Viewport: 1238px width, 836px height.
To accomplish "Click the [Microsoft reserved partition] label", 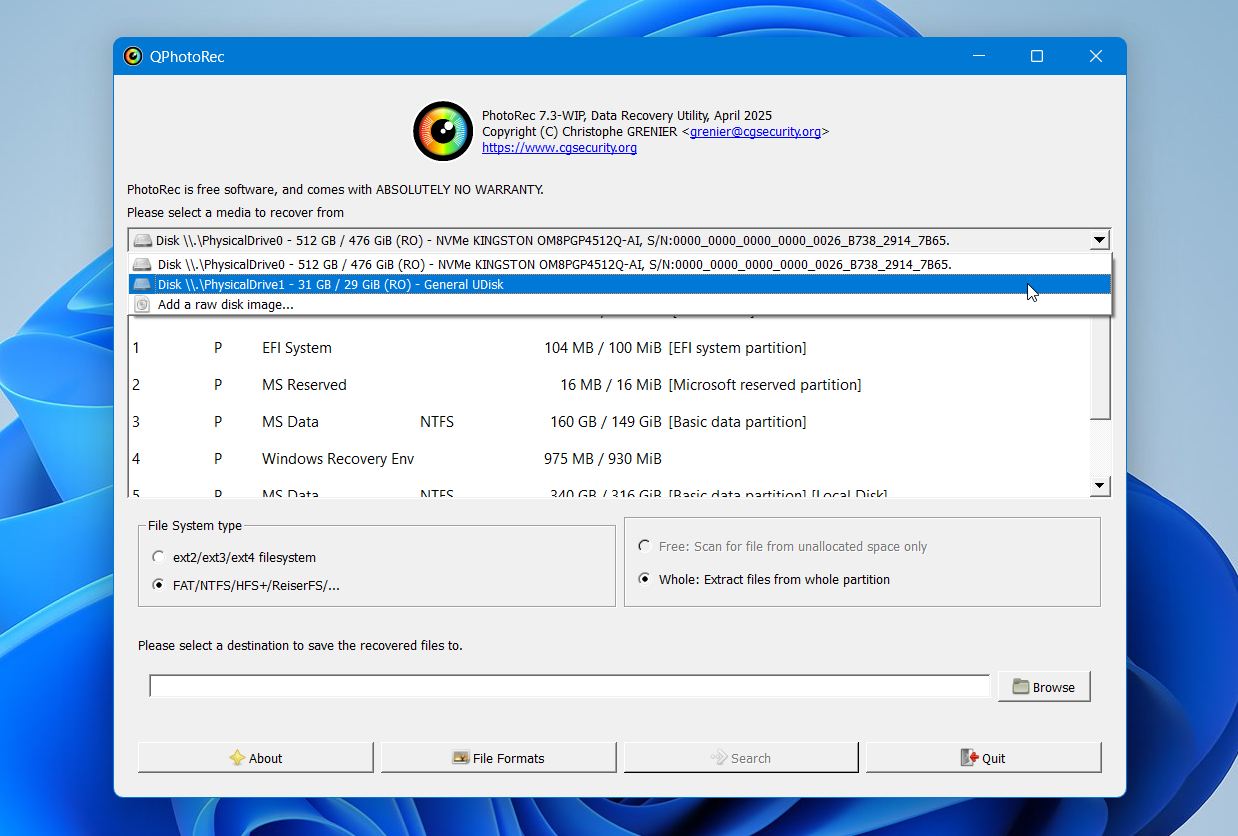I will [765, 385].
